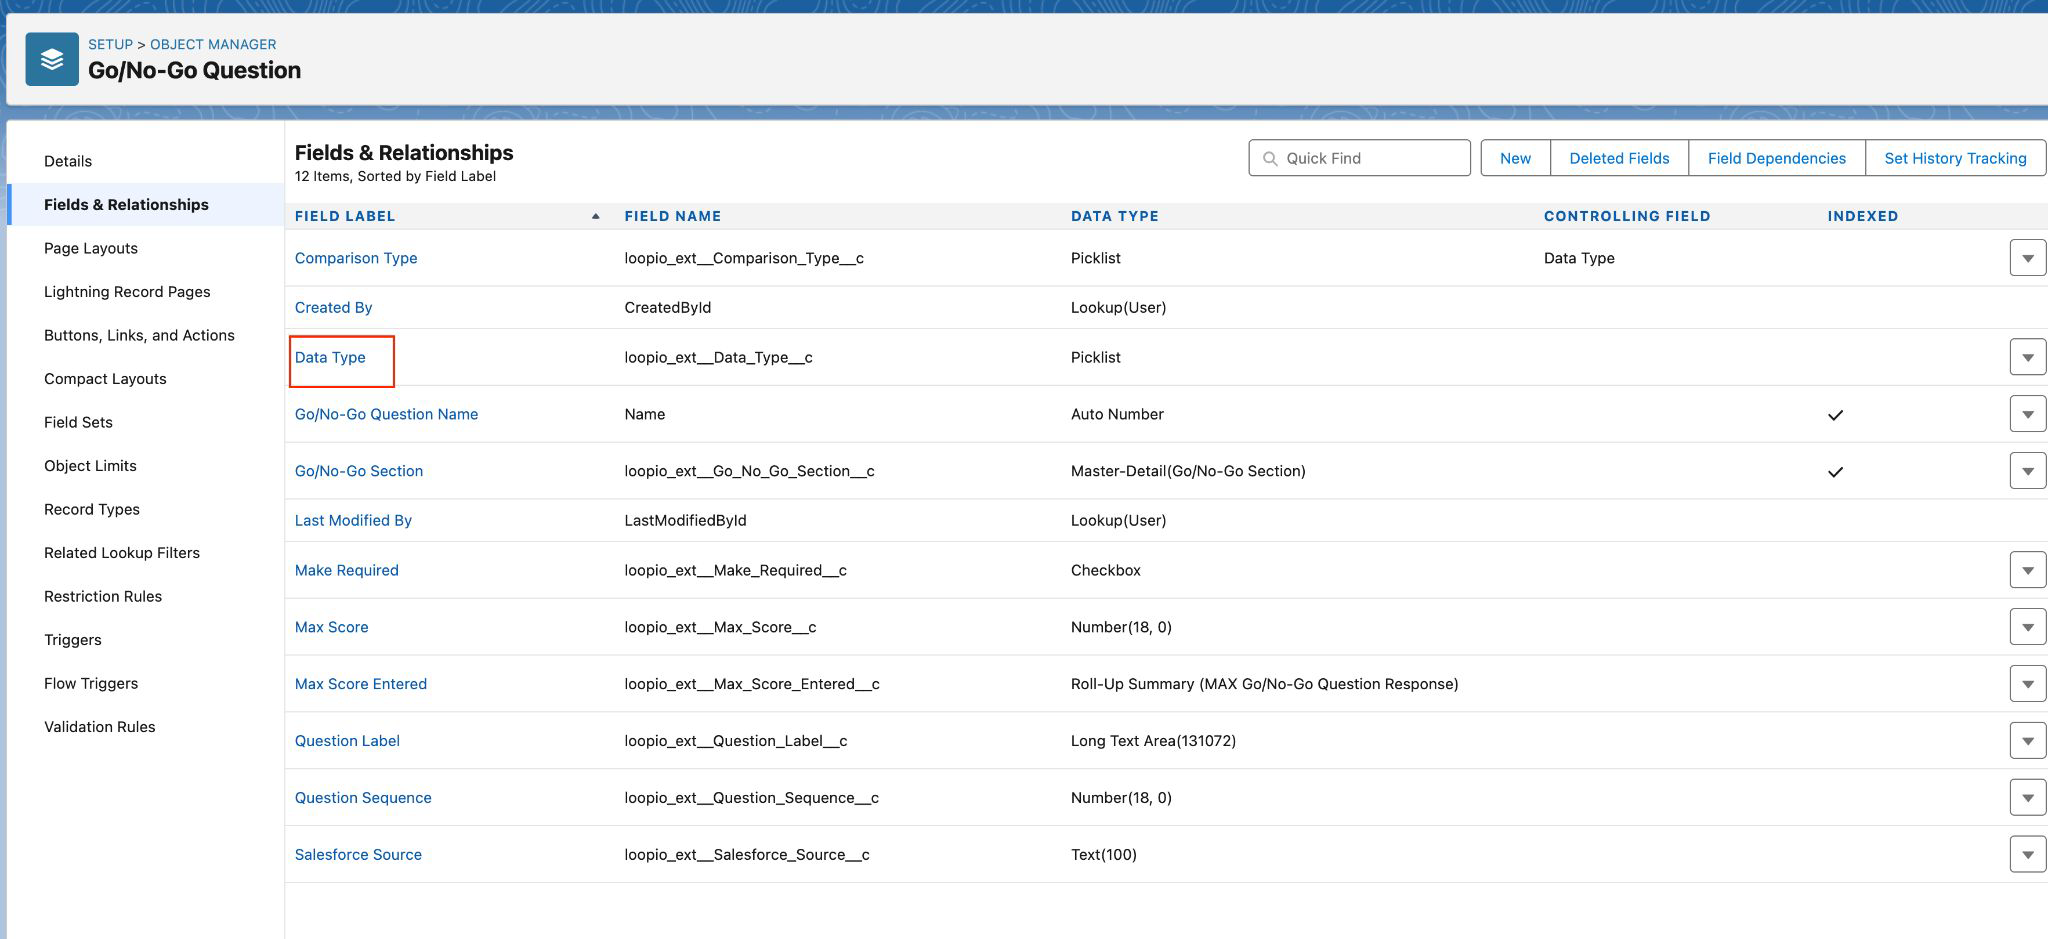Open the Go/No-Go Question Name field
Screen dimensions: 2048x939
[x=386, y=414]
